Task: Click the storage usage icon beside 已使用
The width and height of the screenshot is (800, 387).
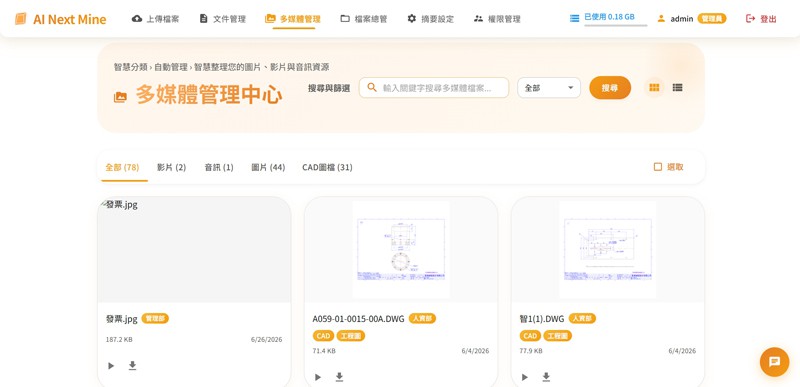Action: (x=574, y=18)
